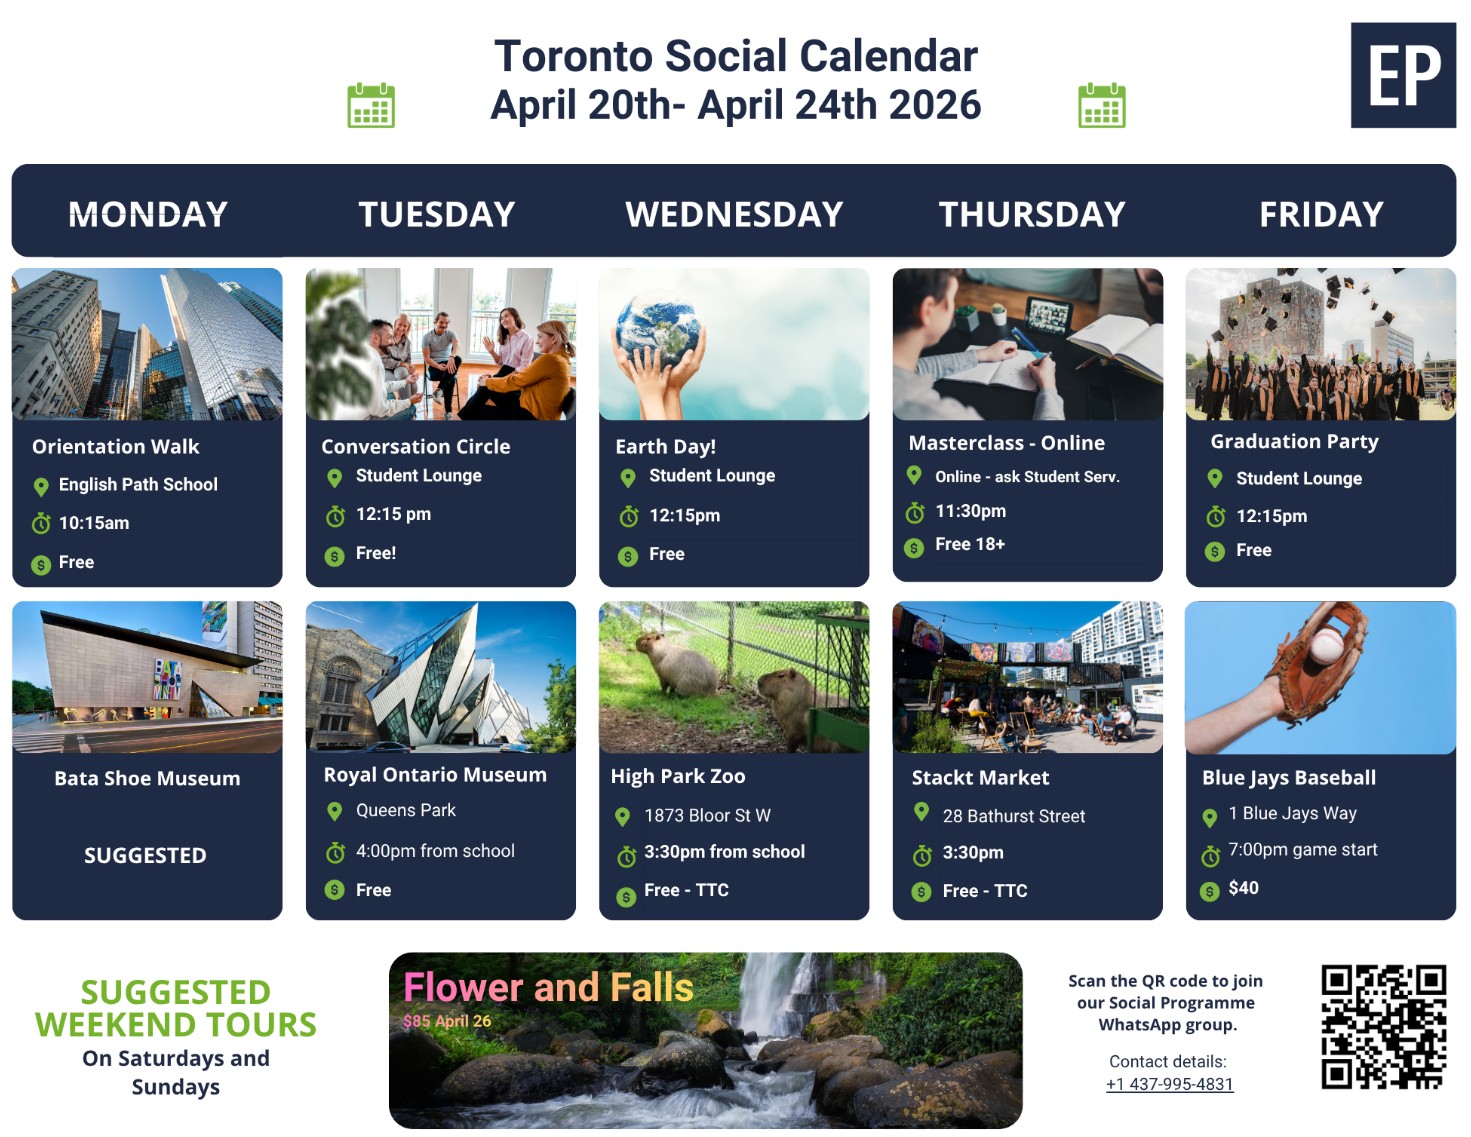Click the clock icon next to 10:15am
The width and height of the screenshot is (1471, 1137).
point(41,523)
